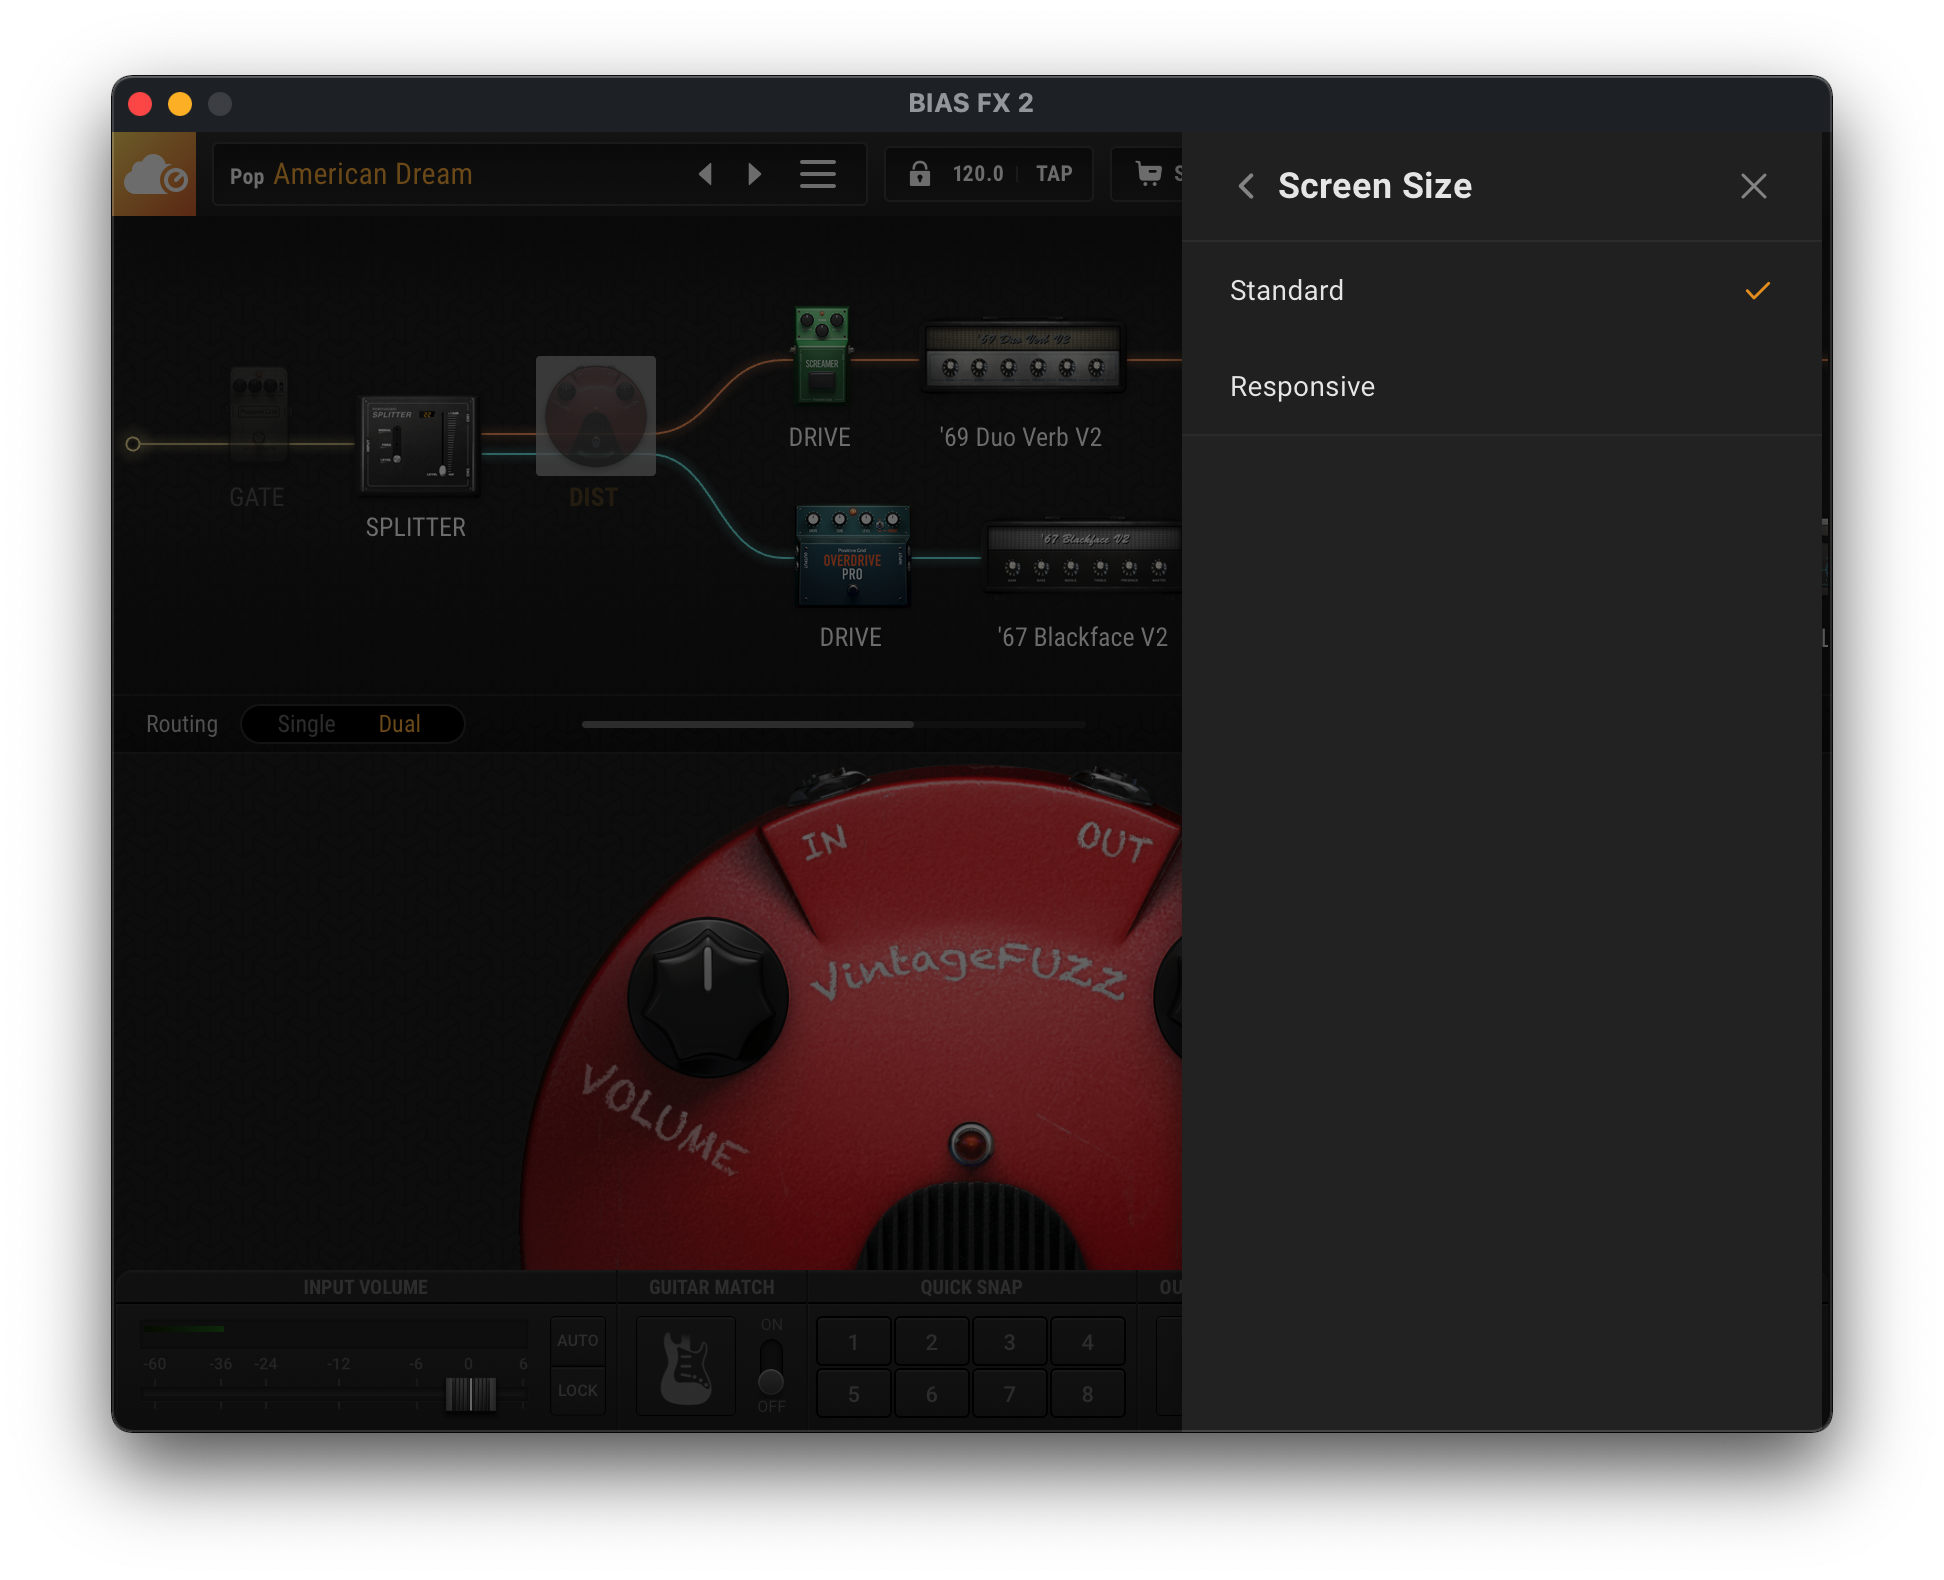Click the input volume slider handle
This screenshot has height=1580, width=1944.
(x=470, y=1394)
